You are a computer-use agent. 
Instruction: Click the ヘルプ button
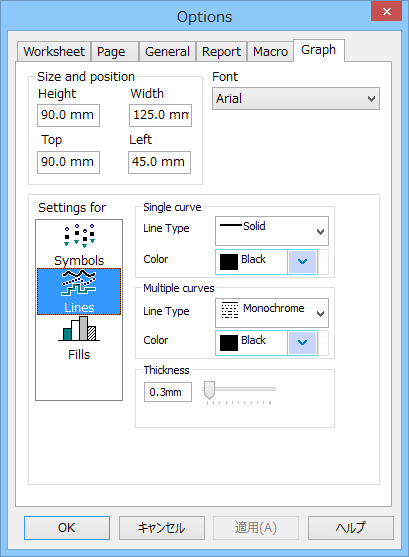pos(351,528)
